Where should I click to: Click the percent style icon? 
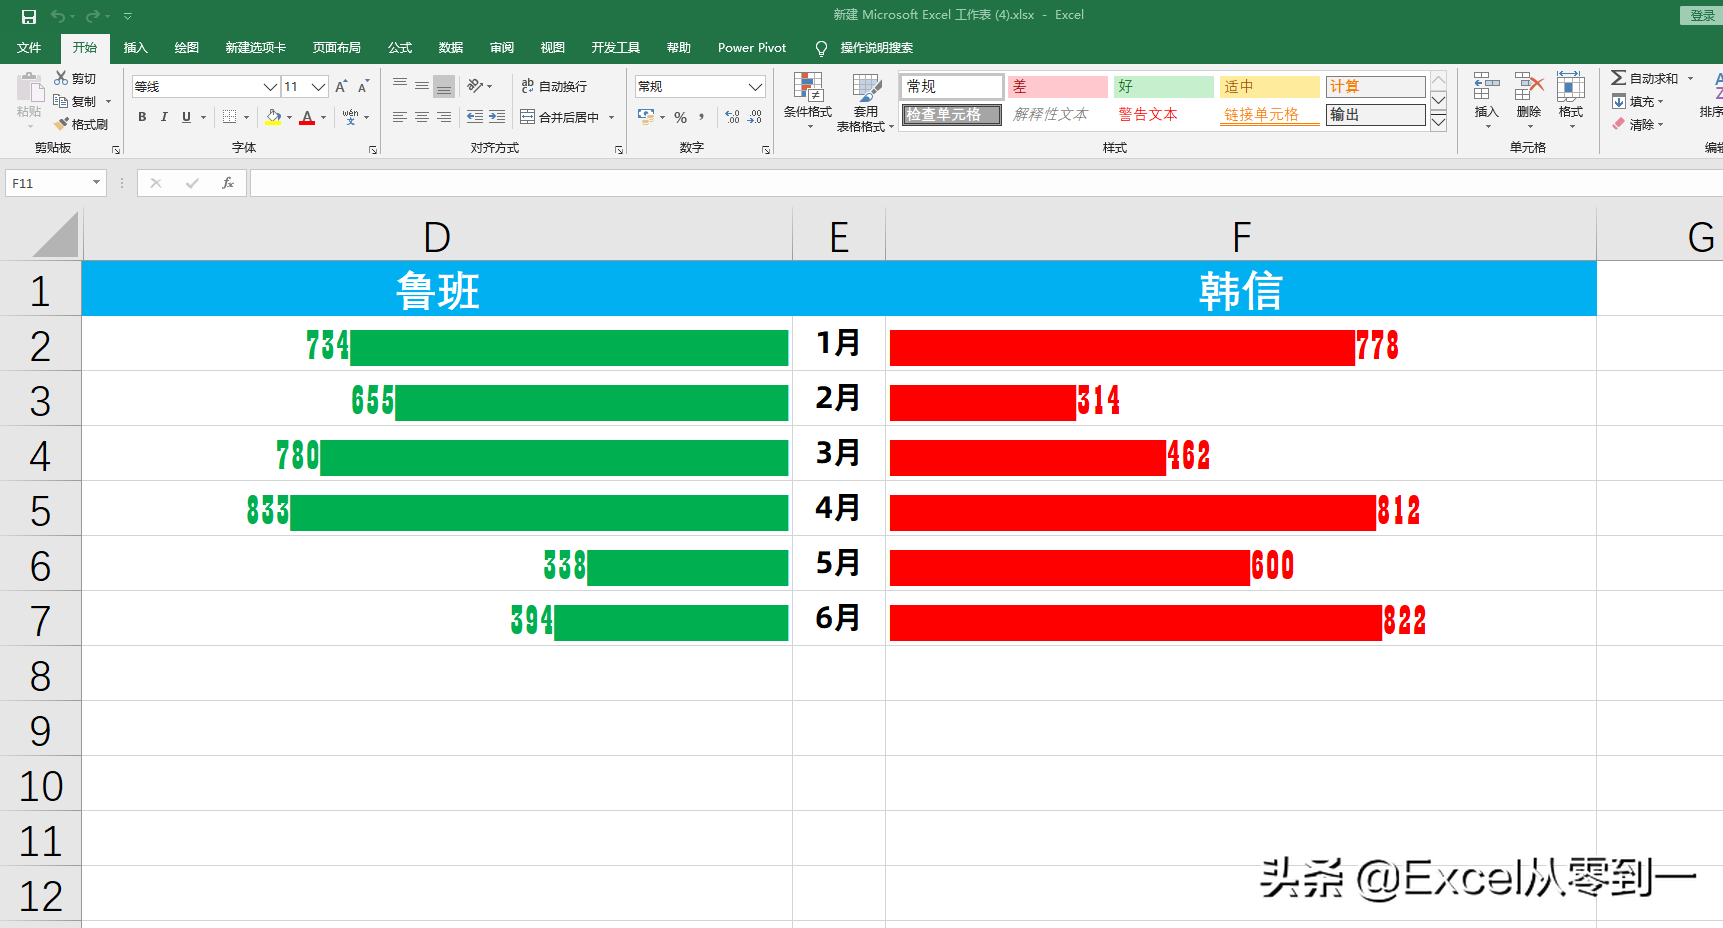pos(681,117)
